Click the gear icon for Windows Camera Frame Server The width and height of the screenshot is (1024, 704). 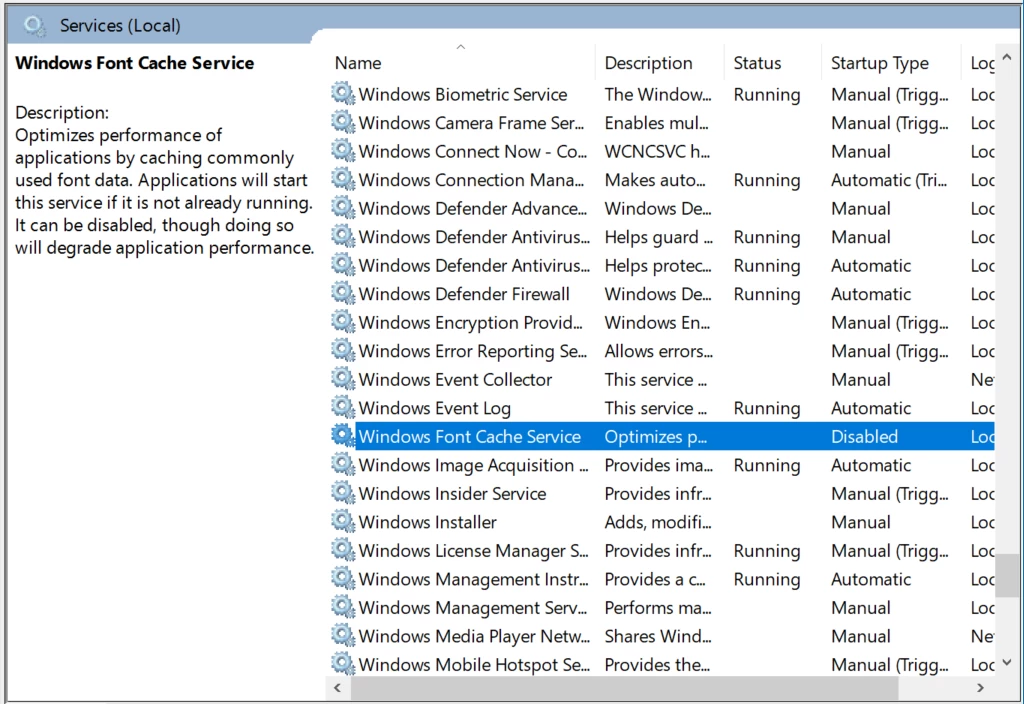click(343, 122)
